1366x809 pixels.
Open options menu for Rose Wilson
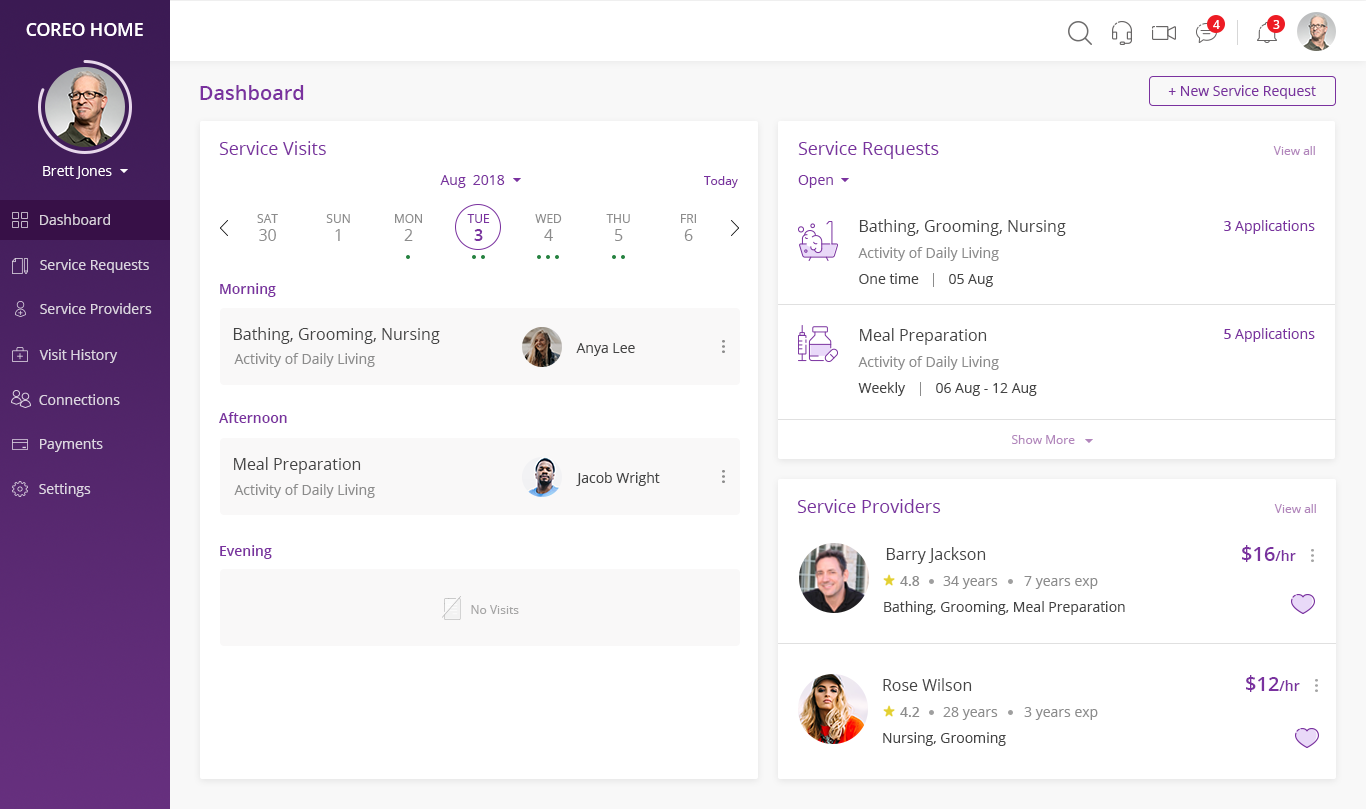click(x=1316, y=686)
